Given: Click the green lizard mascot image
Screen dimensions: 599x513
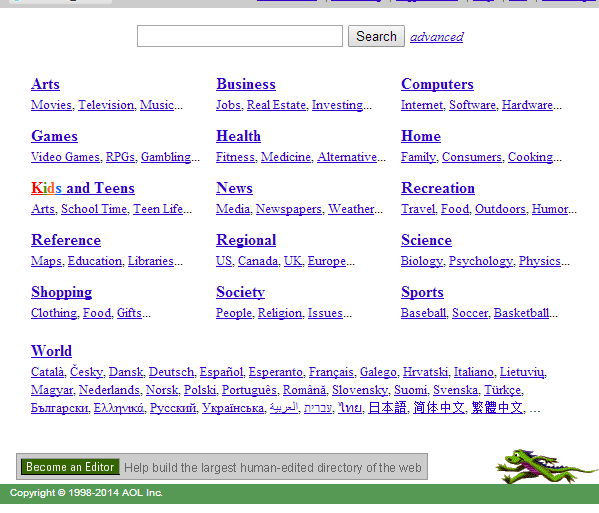Looking at the screenshot, I should [546, 466].
